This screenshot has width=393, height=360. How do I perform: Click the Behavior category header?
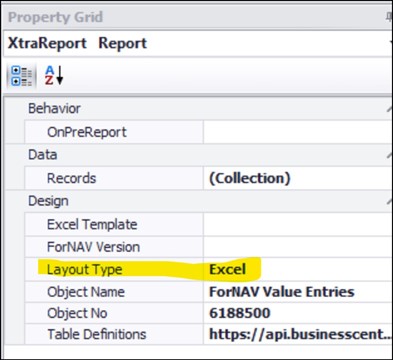54,109
